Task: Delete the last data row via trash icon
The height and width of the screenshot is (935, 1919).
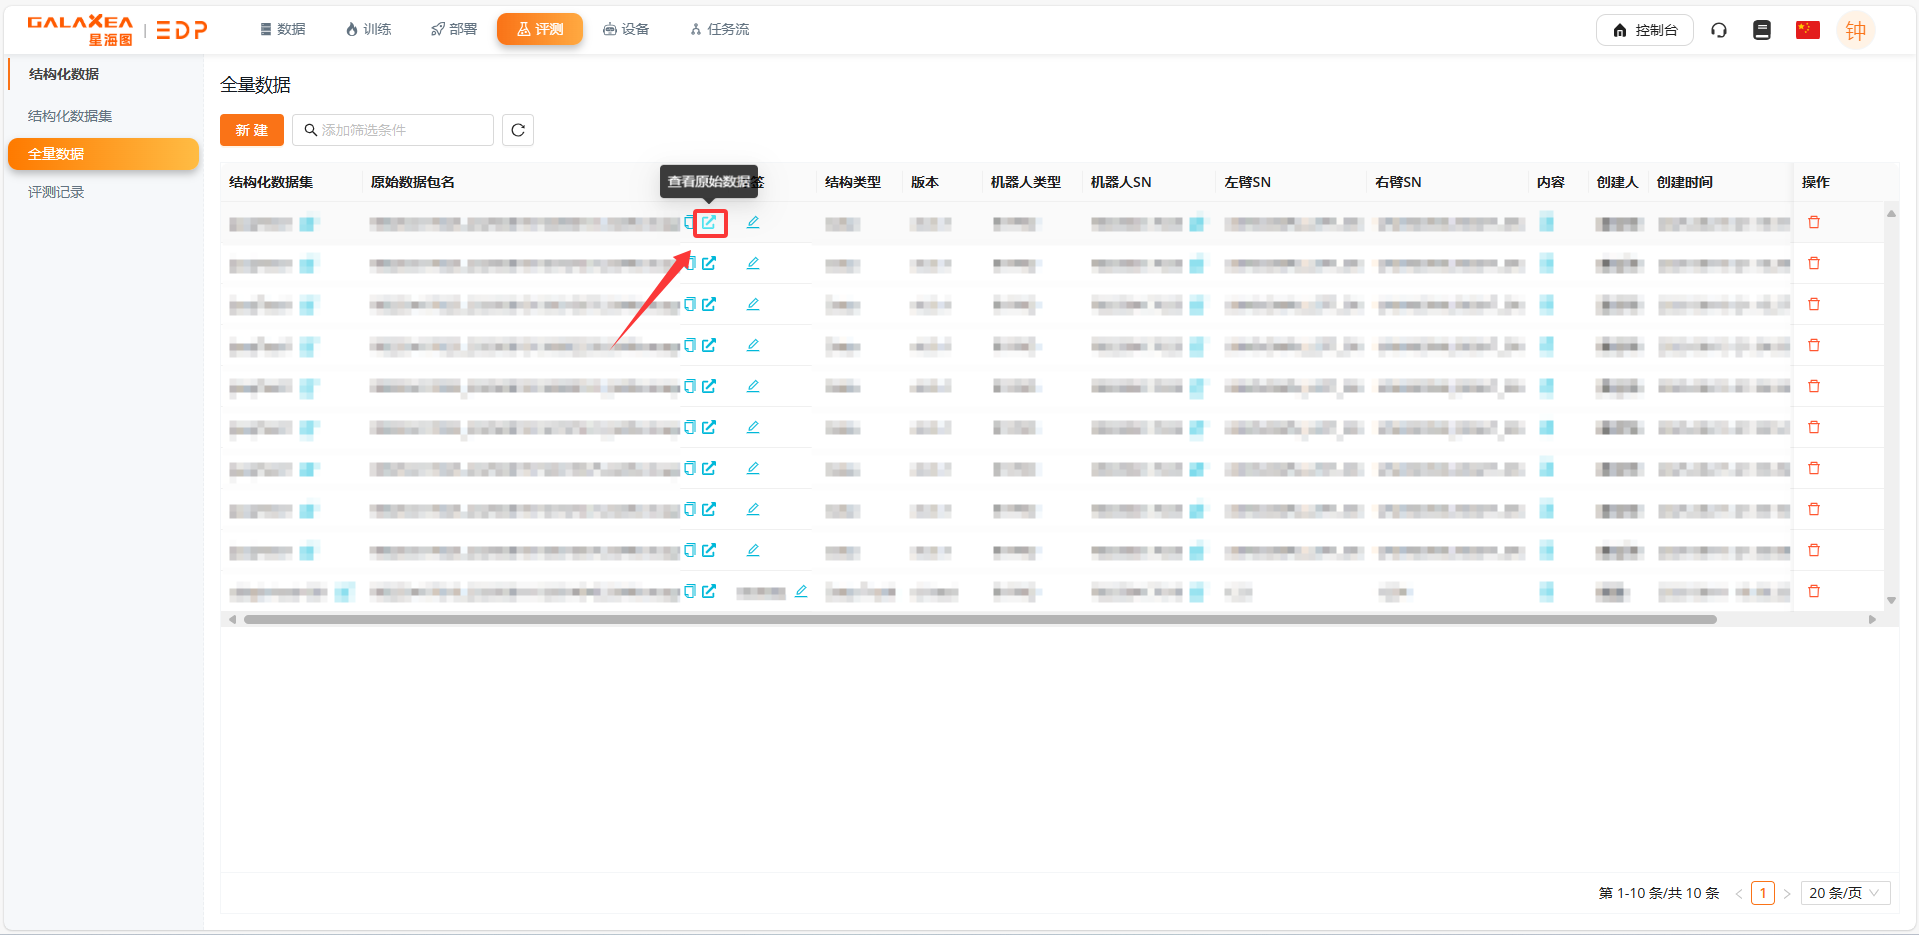Action: point(1814,591)
